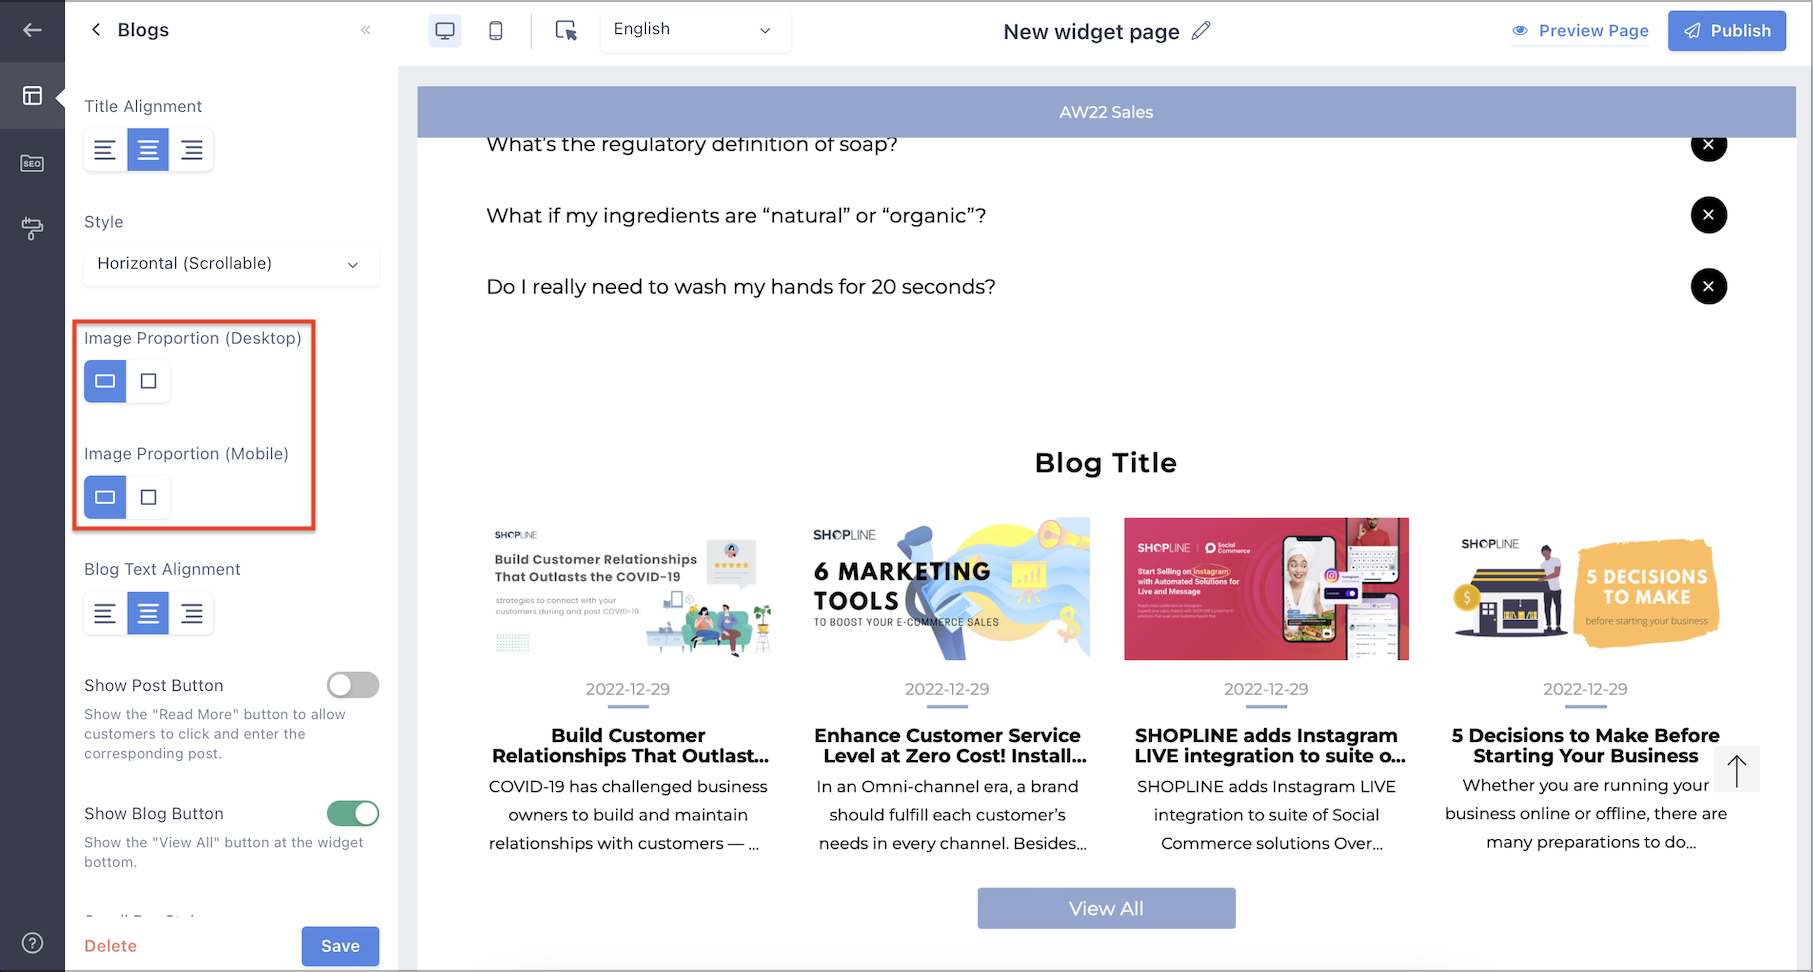Viewport: 1813px width, 972px height.
Task: Collapse the 'regulatory definition of soap' question
Action: (1709, 146)
